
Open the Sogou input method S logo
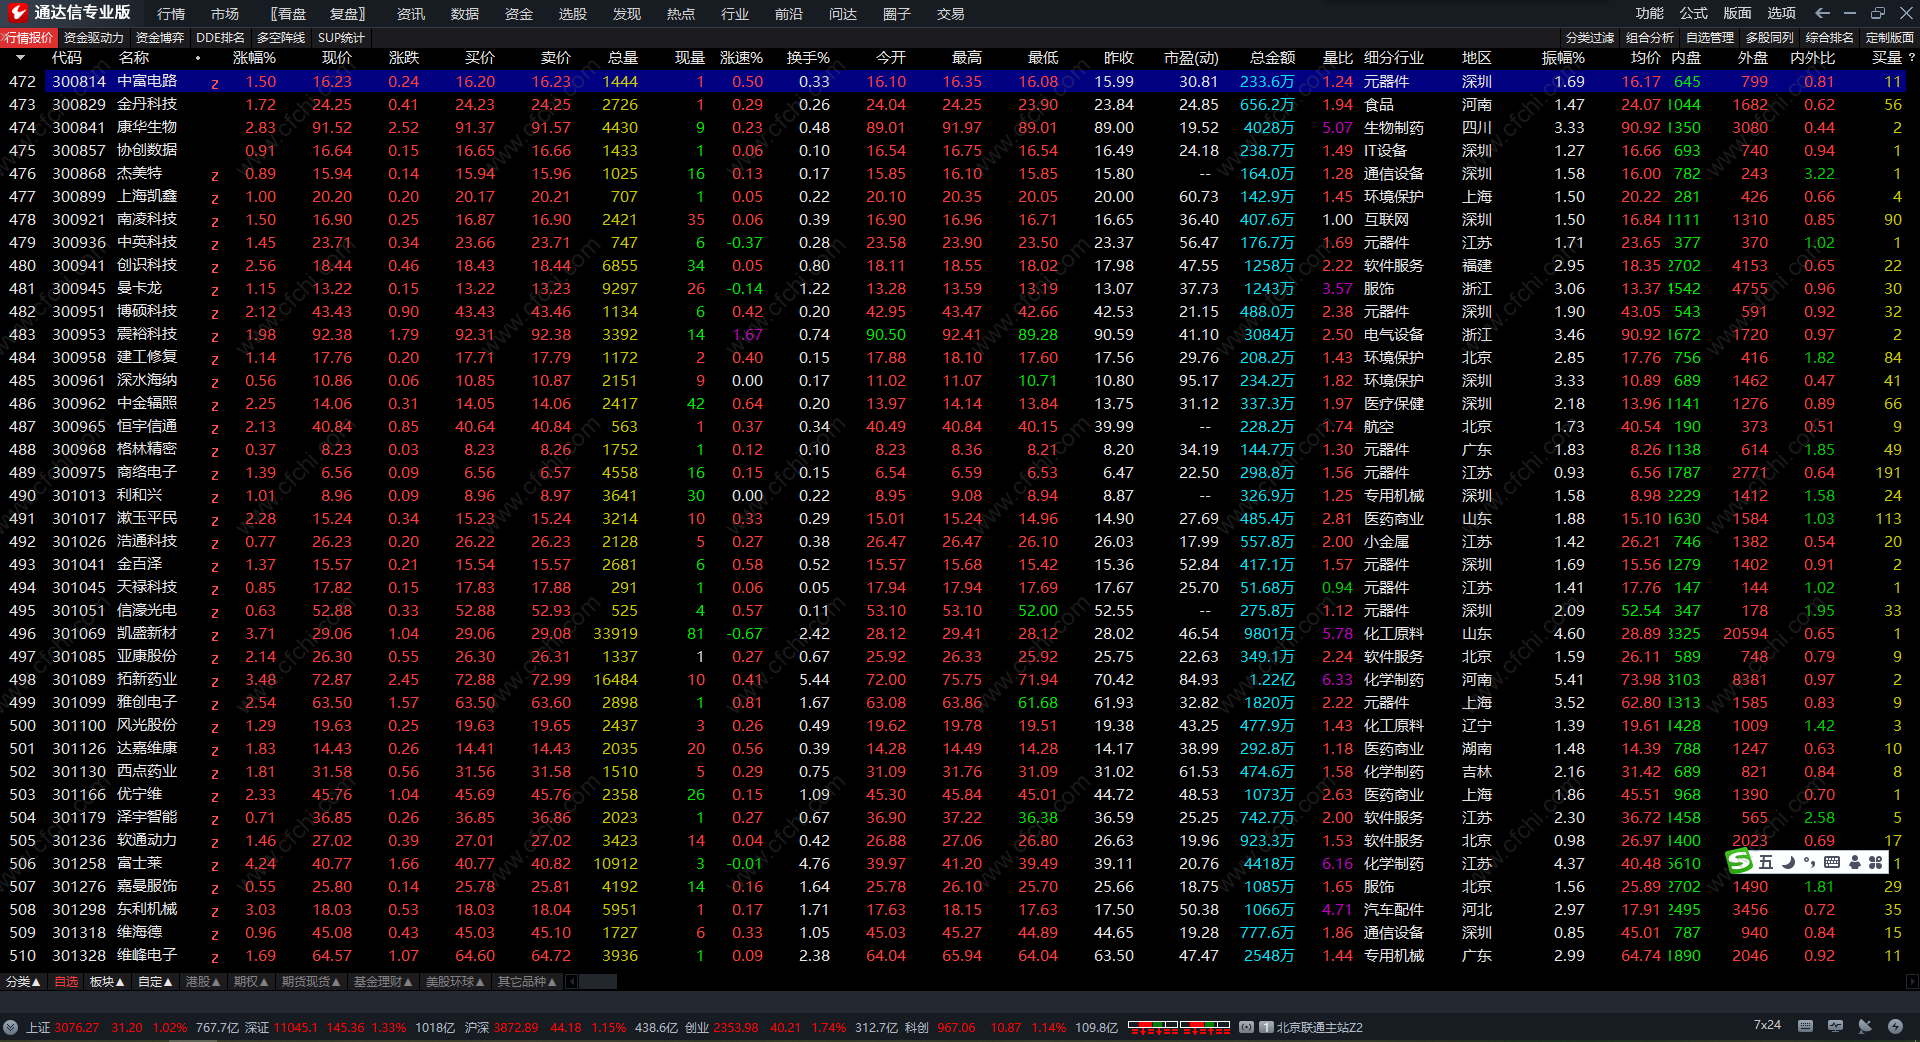point(1740,862)
